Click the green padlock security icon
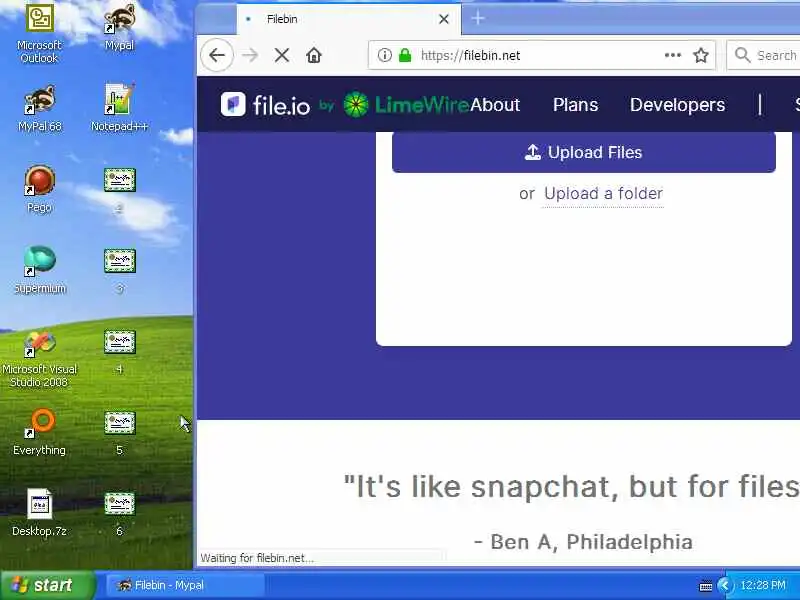 (405, 55)
